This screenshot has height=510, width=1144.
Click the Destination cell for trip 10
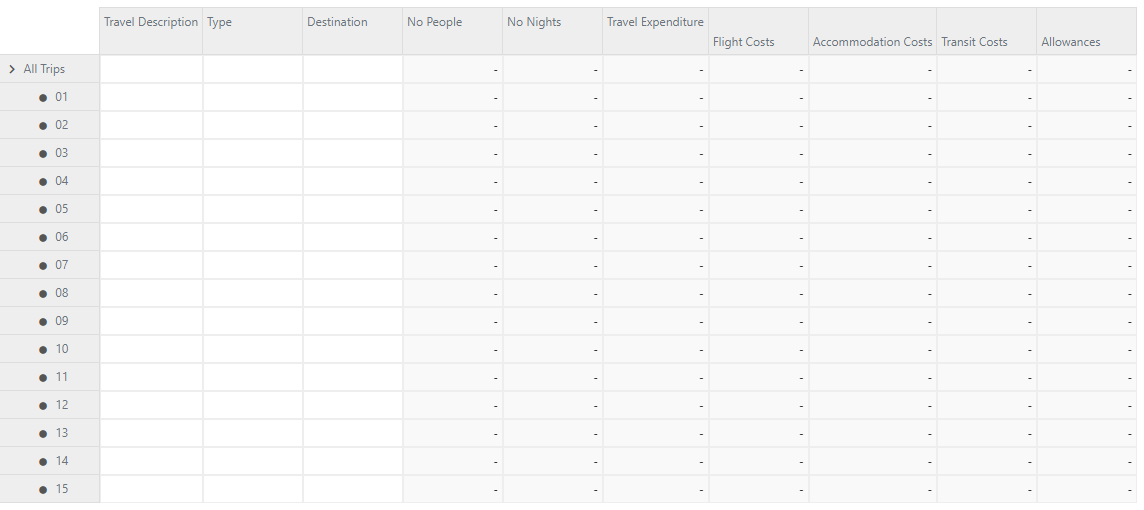352,349
